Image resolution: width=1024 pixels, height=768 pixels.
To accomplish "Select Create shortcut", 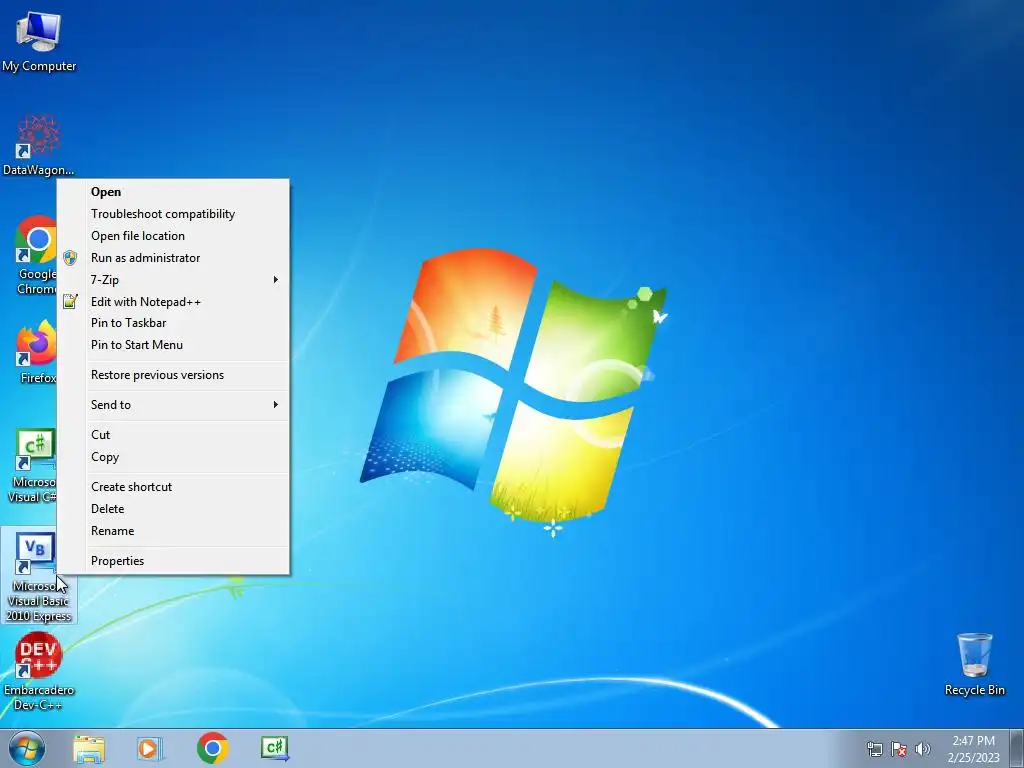I will coord(173,487).
